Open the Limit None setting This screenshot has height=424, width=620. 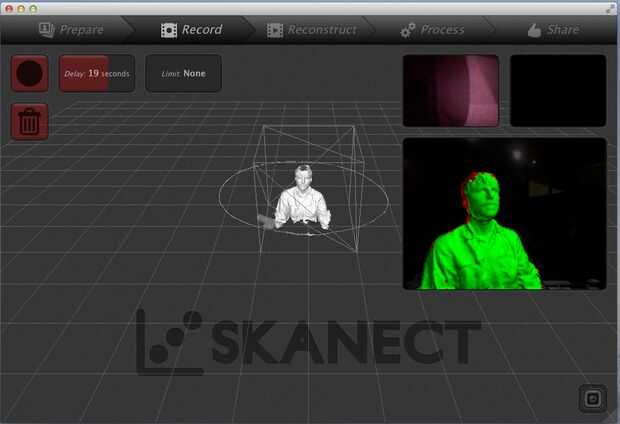point(183,74)
